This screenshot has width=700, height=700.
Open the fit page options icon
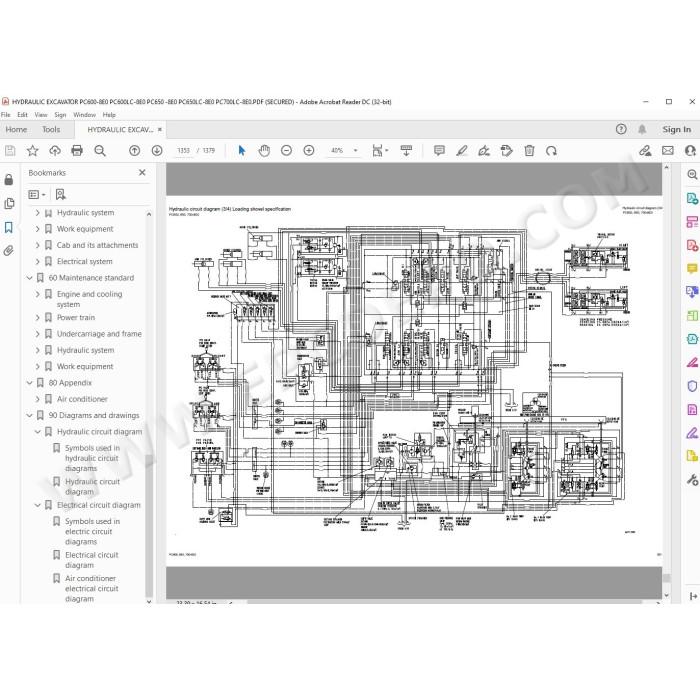[x=380, y=151]
